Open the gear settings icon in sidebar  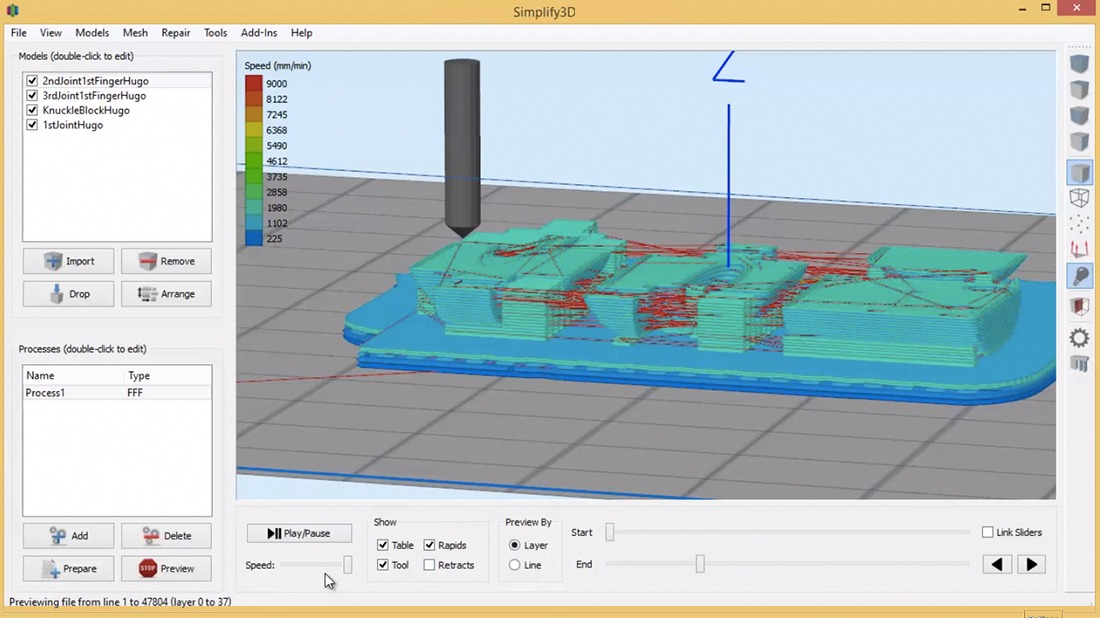[x=1079, y=338]
